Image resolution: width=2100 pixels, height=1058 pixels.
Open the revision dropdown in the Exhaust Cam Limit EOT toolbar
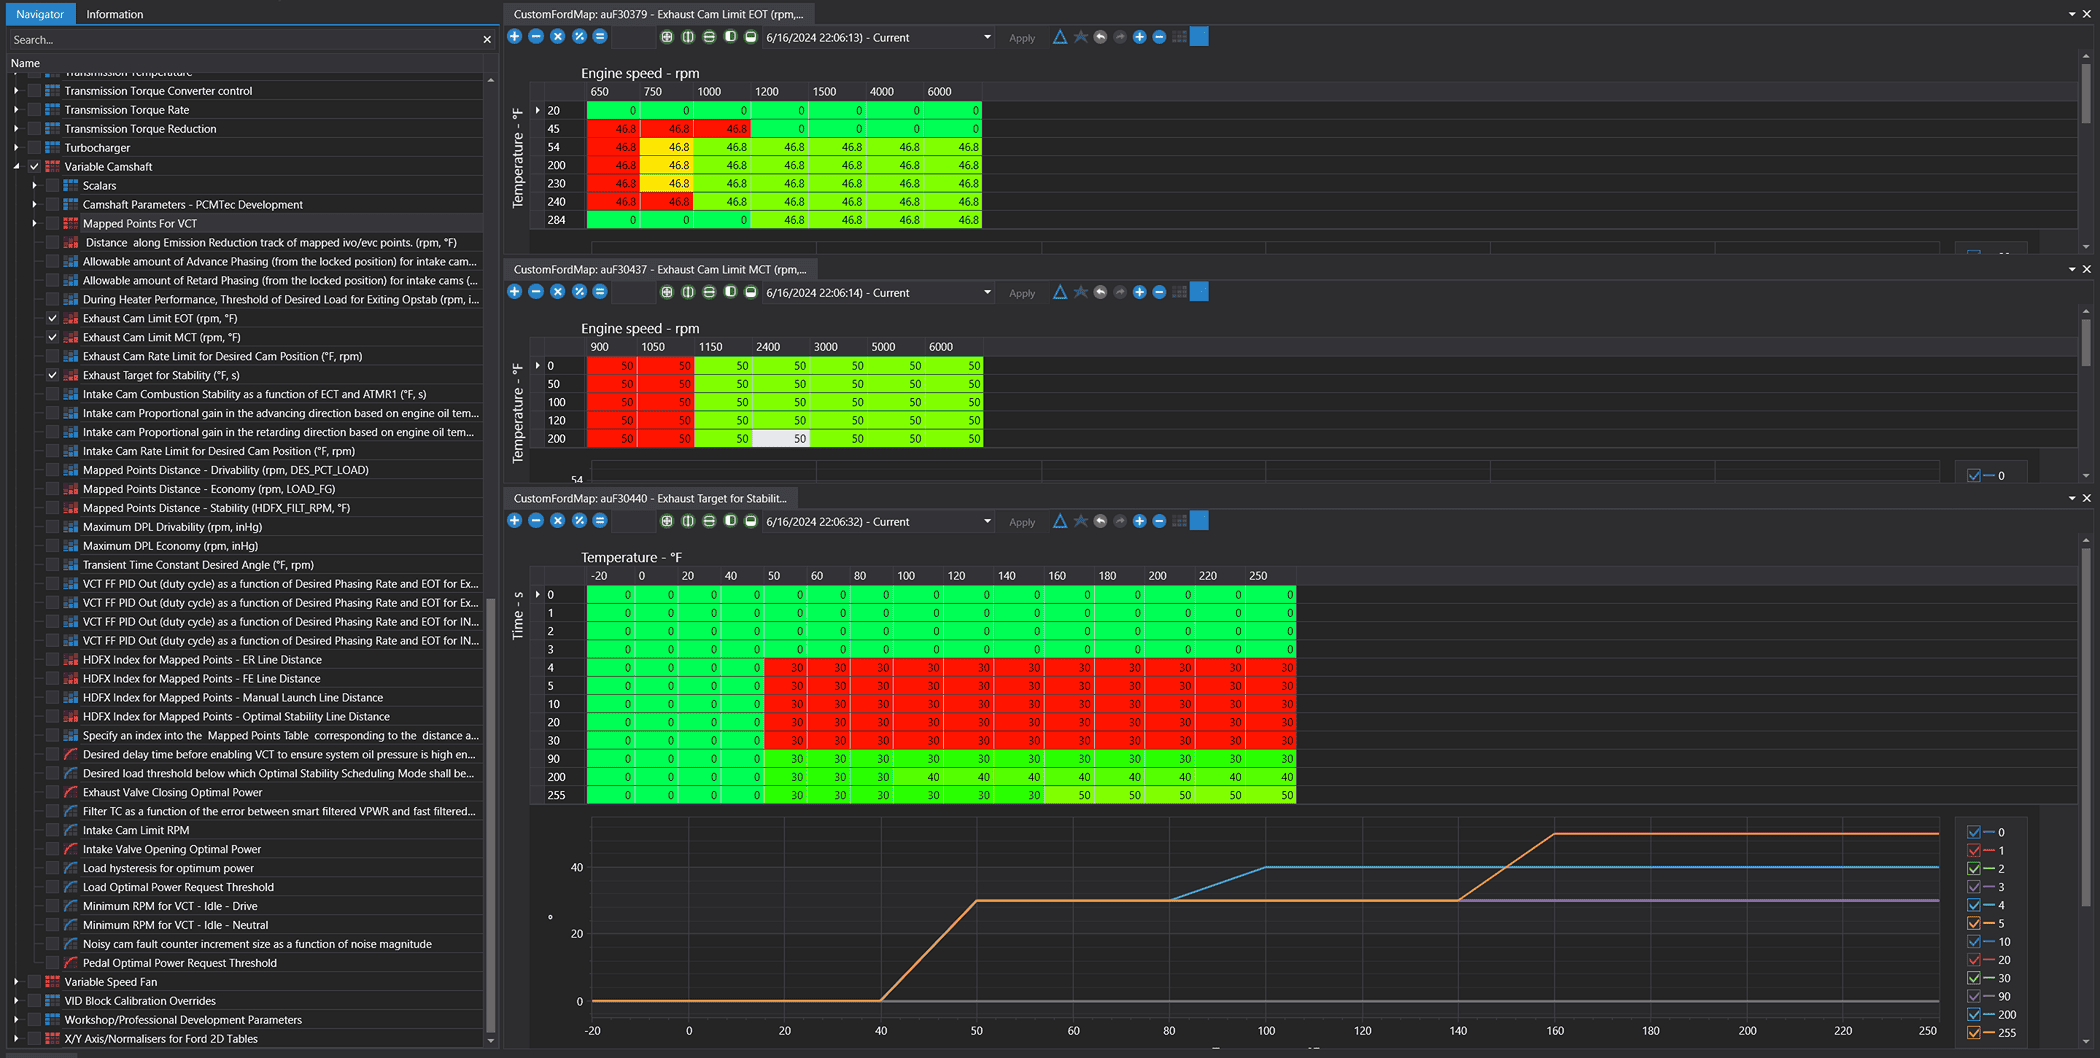(987, 38)
